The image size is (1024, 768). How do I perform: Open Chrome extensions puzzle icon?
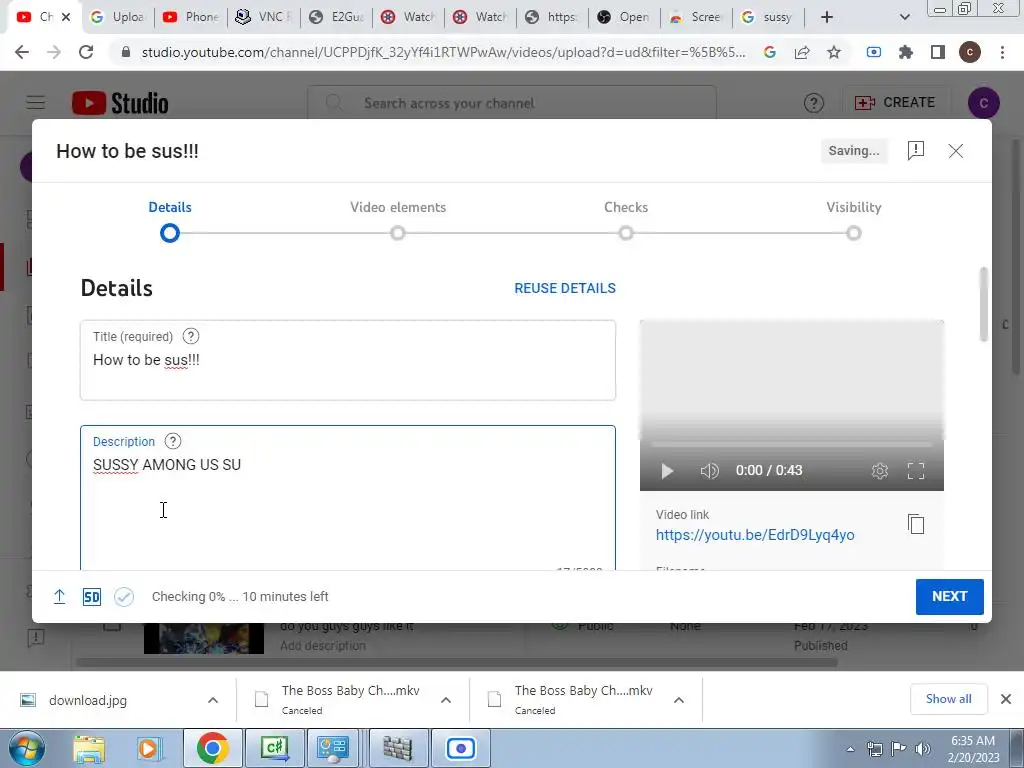click(906, 52)
